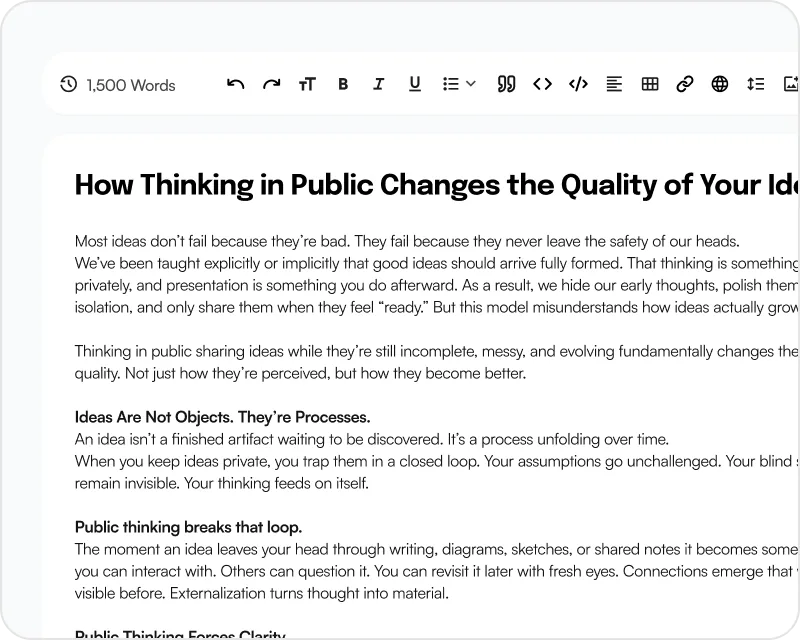
Task: Click the article title heading
Action: tap(437, 185)
